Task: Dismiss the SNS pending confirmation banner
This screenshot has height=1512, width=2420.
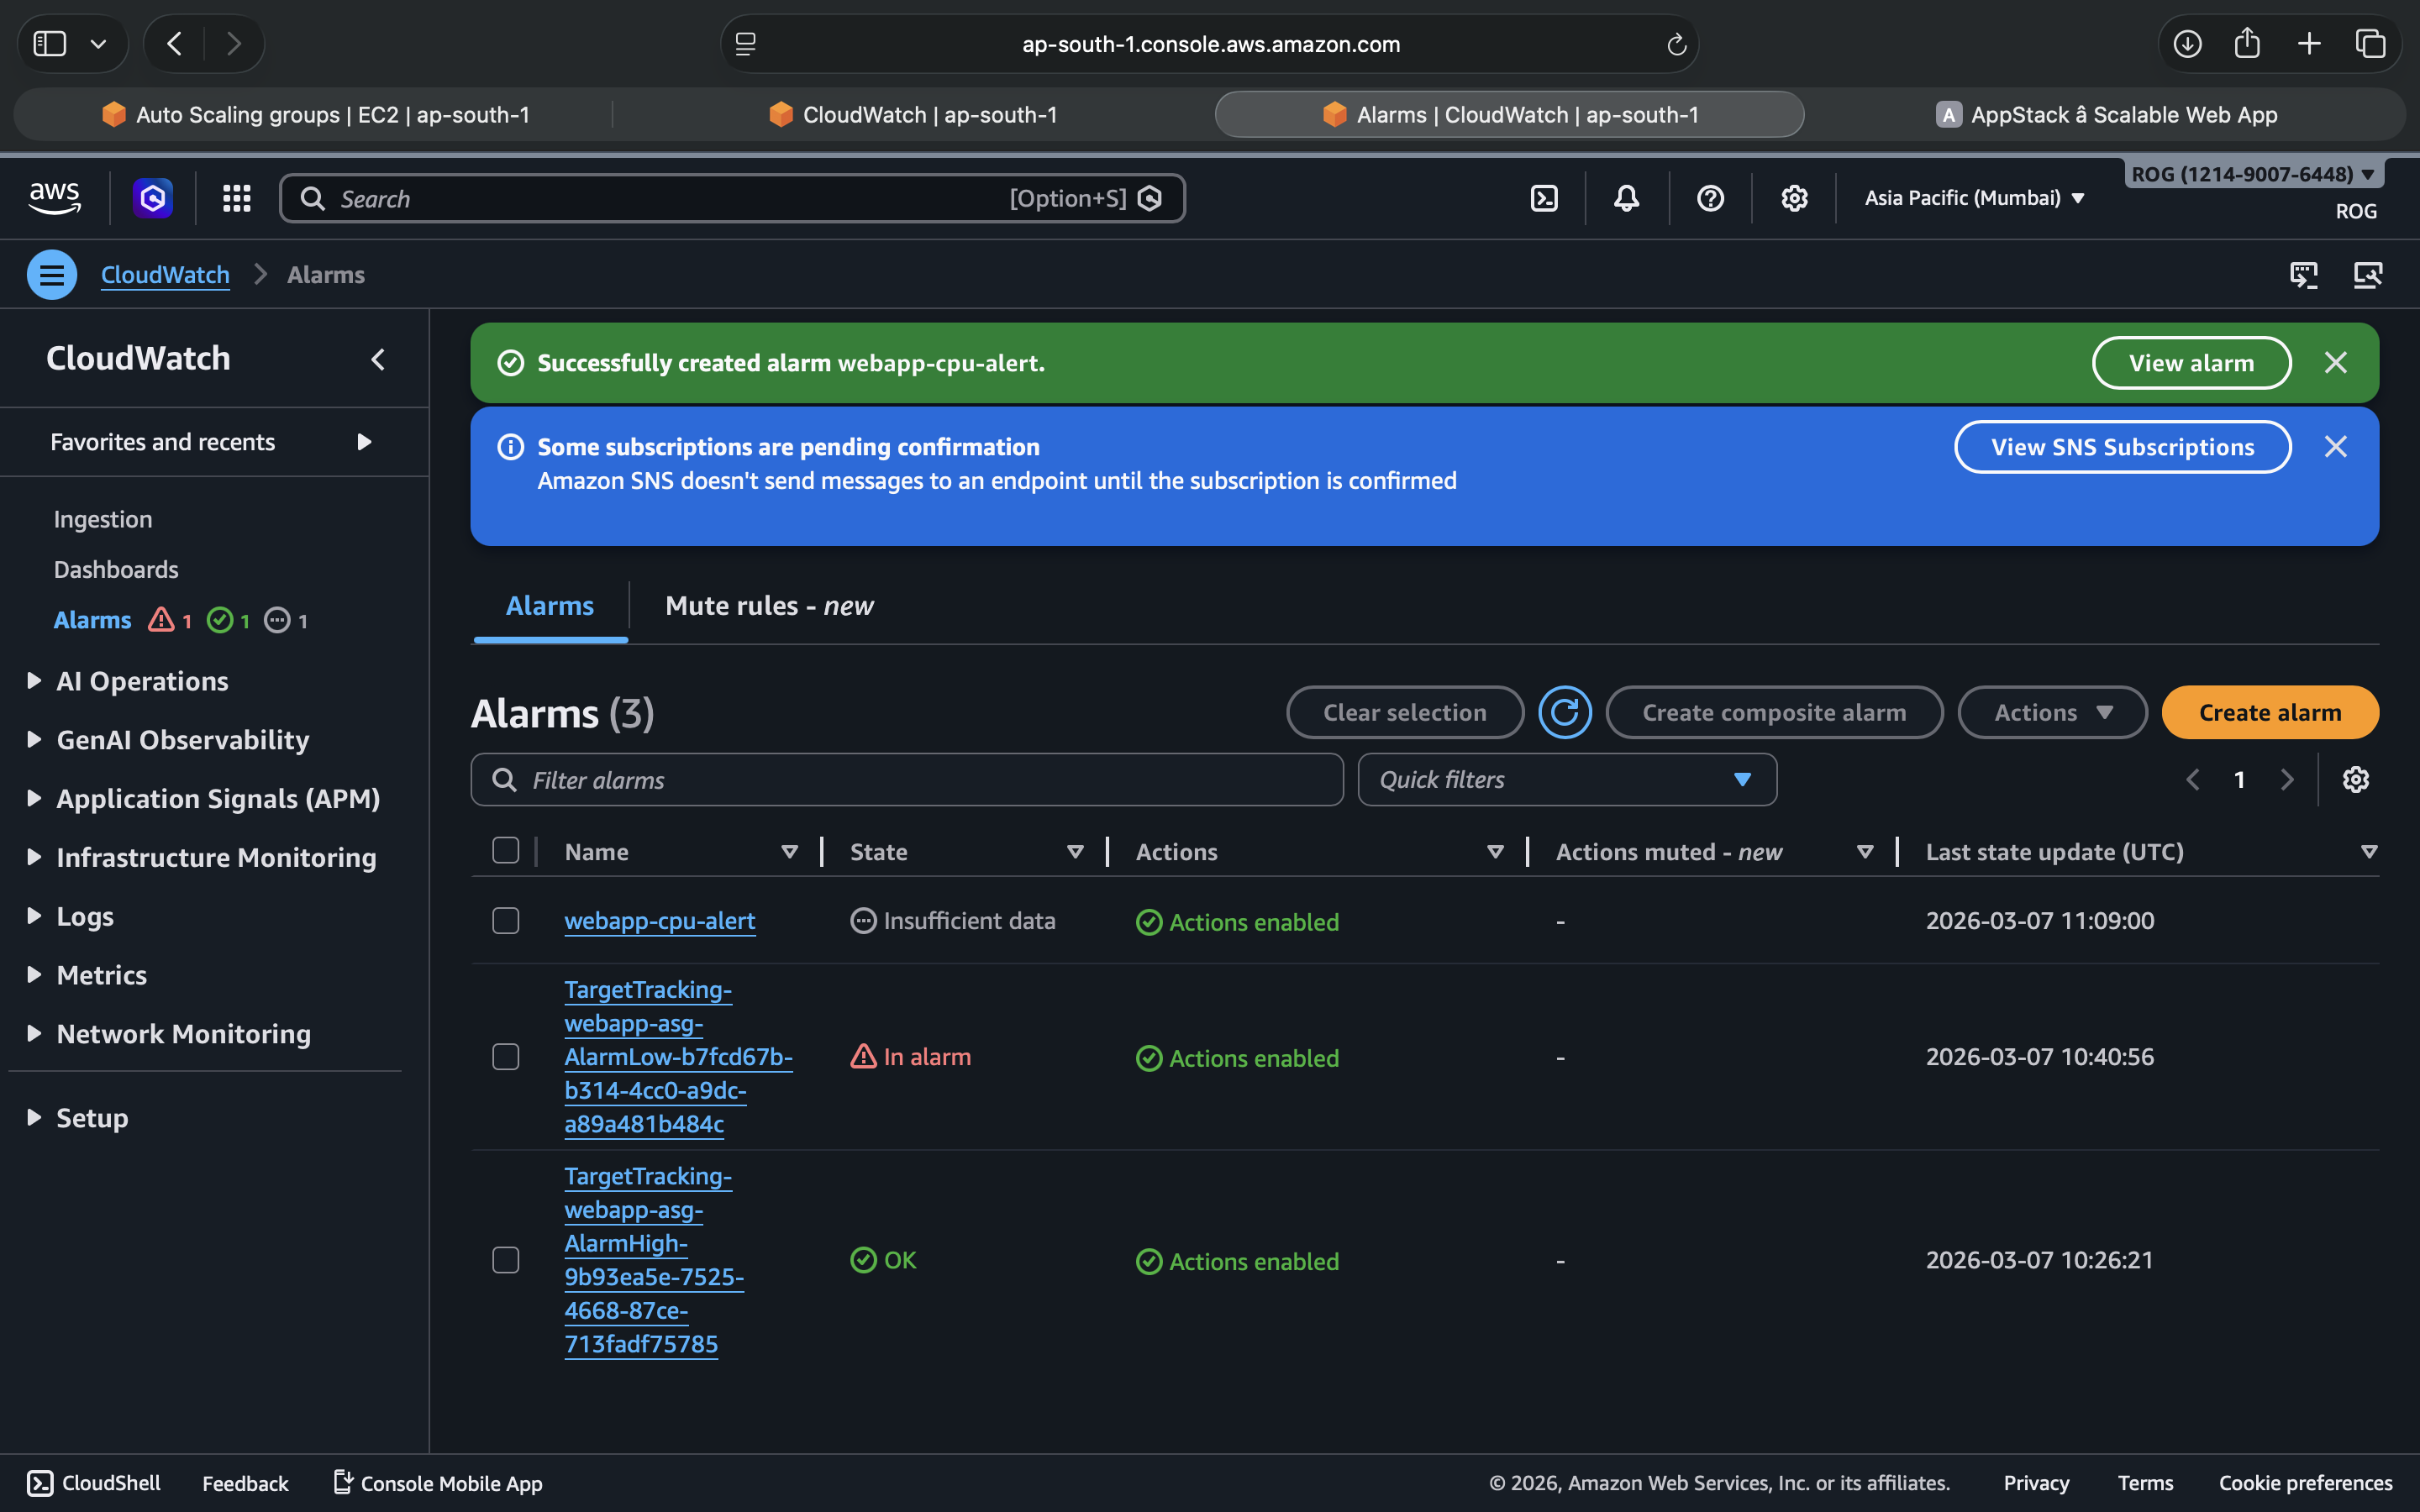Action: 2335,446
